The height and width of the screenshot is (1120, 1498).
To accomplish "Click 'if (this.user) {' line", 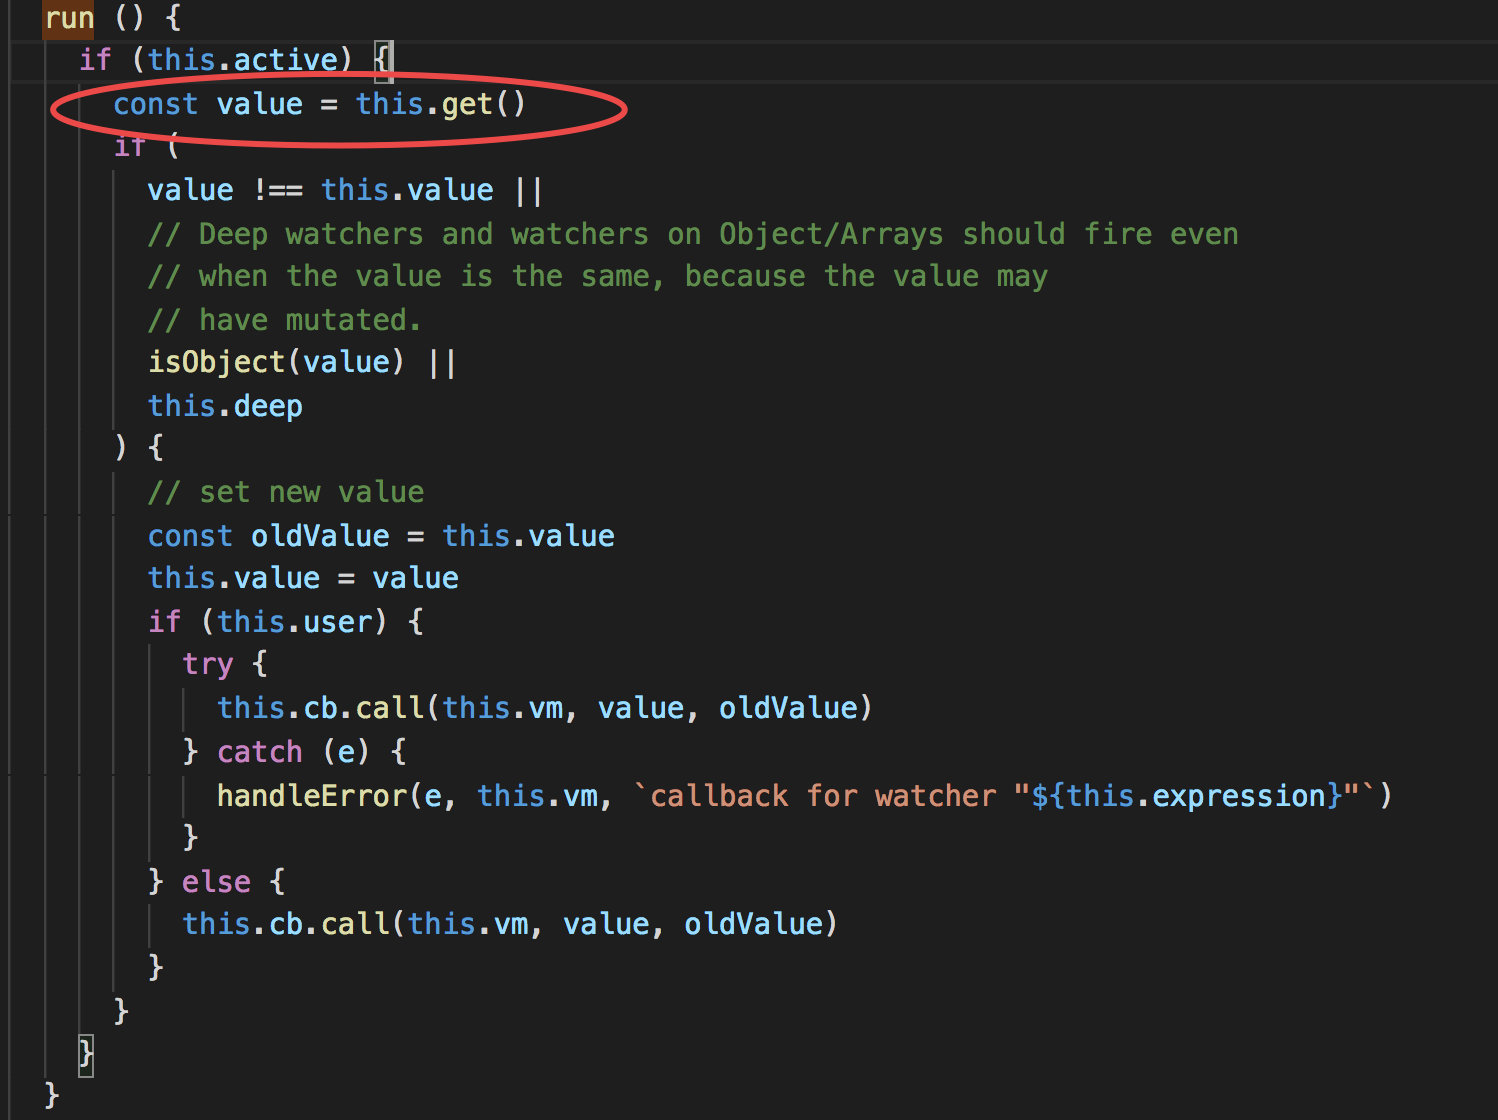I will click(x=286, y=622).
